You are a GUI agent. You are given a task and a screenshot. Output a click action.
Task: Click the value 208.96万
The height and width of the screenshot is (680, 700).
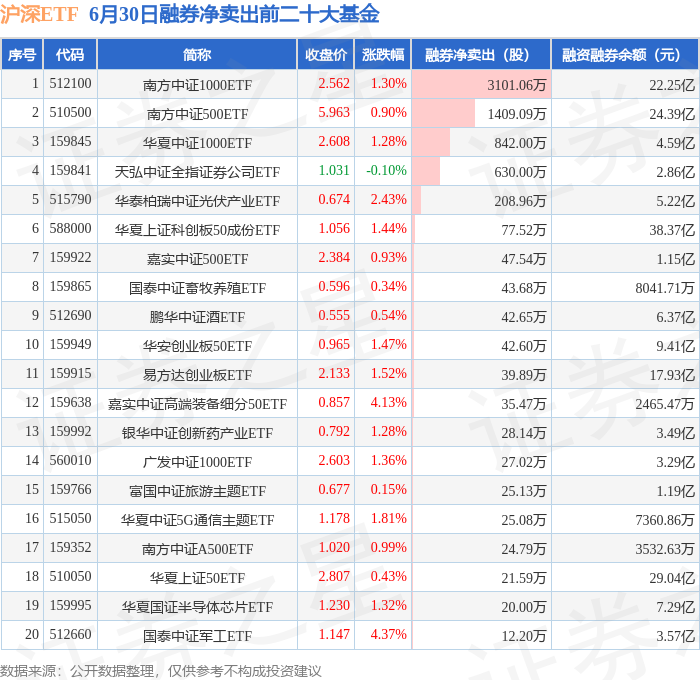click(520, 201)
